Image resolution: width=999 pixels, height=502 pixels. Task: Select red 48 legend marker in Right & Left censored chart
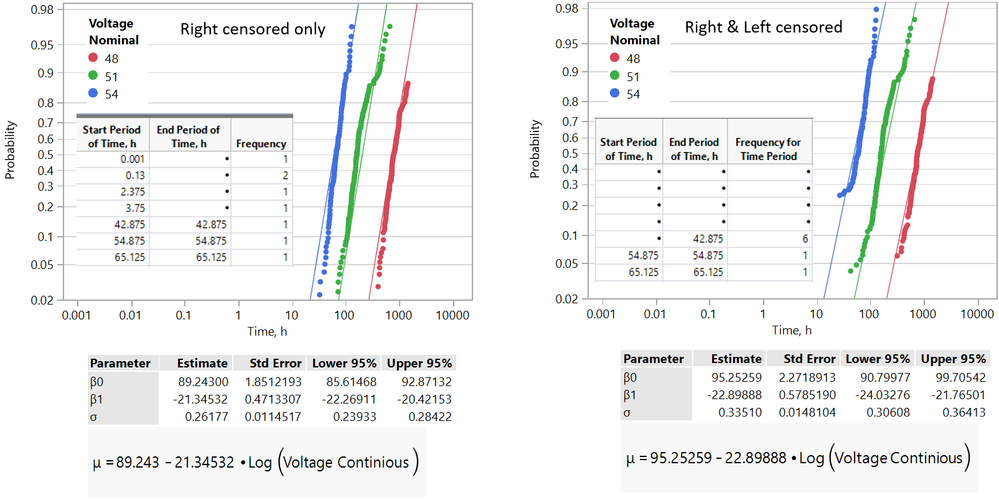pyautogui.click(x=616, y=58)
